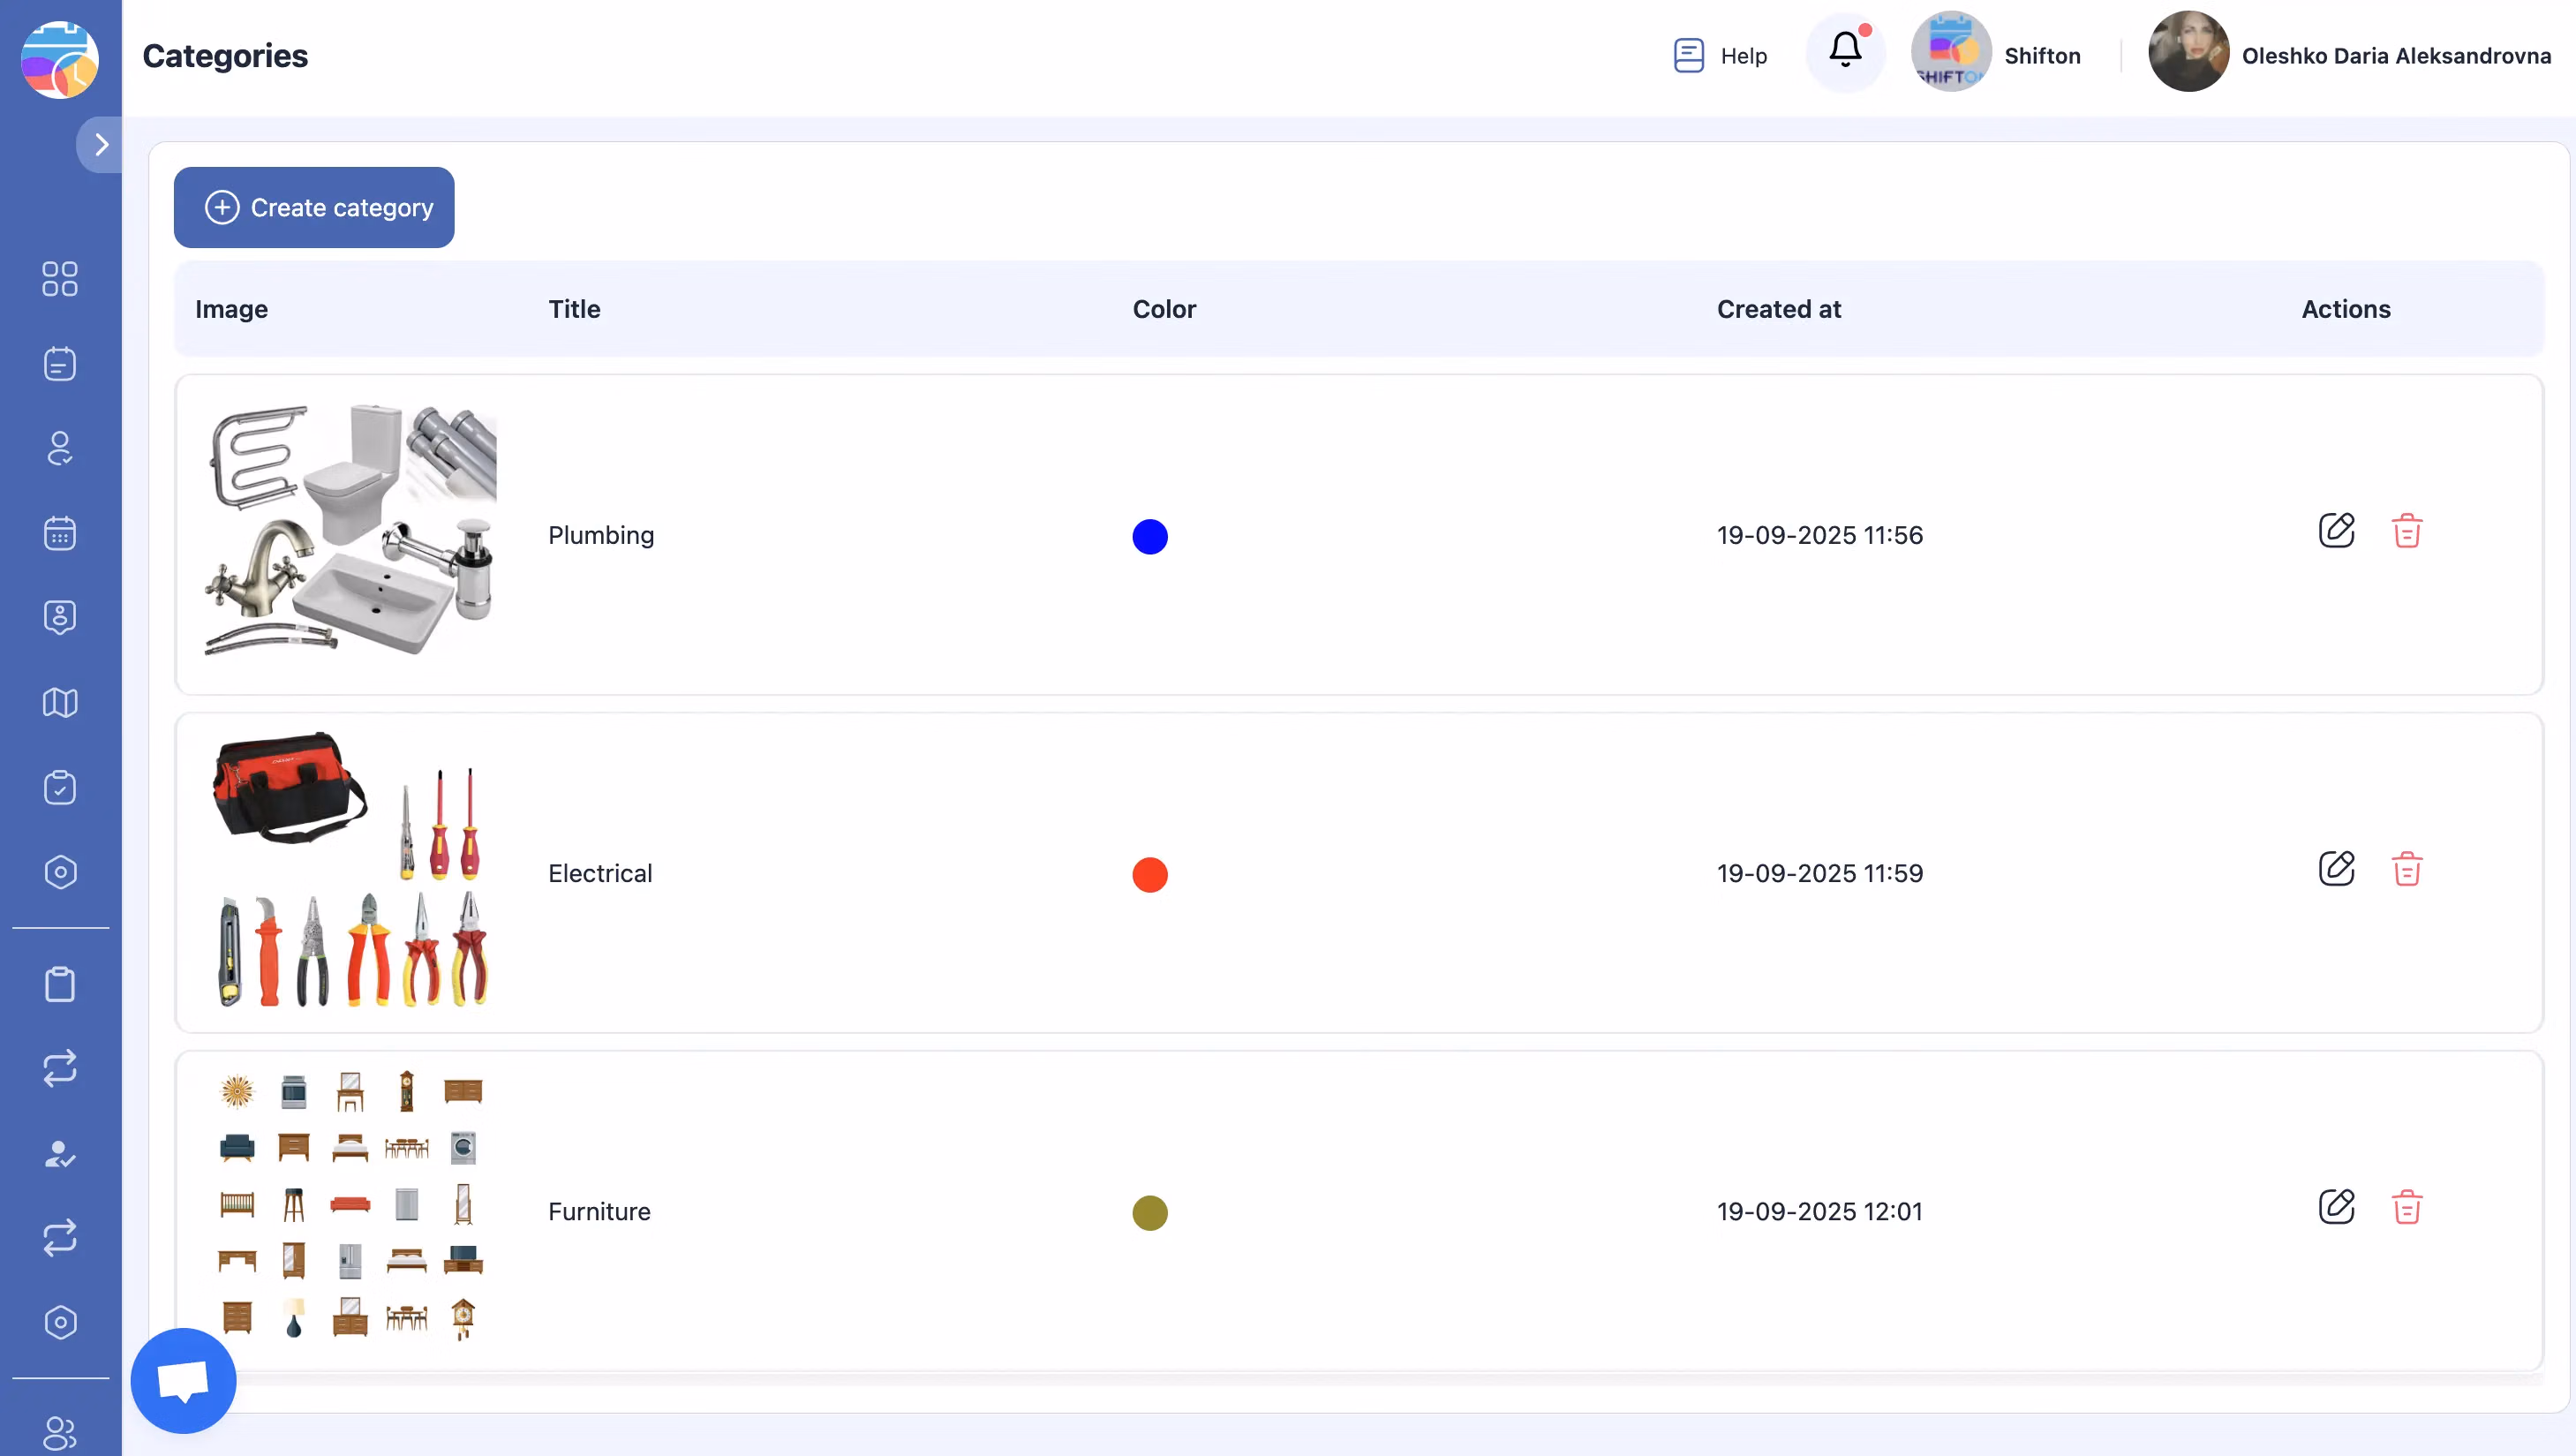Click trash icon for Electrical category
The width and height of the screenshot is (2576, 1456).
(x=2406, y=869)
